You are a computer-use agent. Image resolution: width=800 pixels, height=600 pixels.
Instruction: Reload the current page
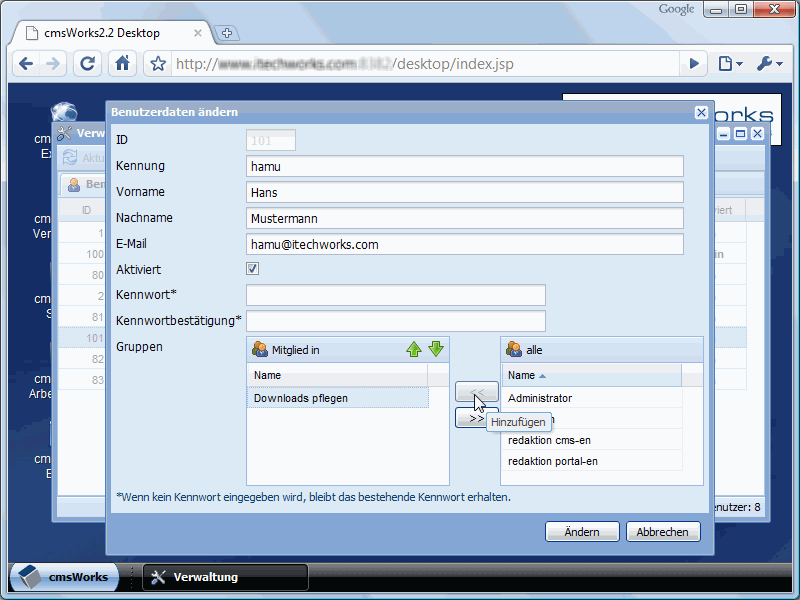[x=87, y=64]
